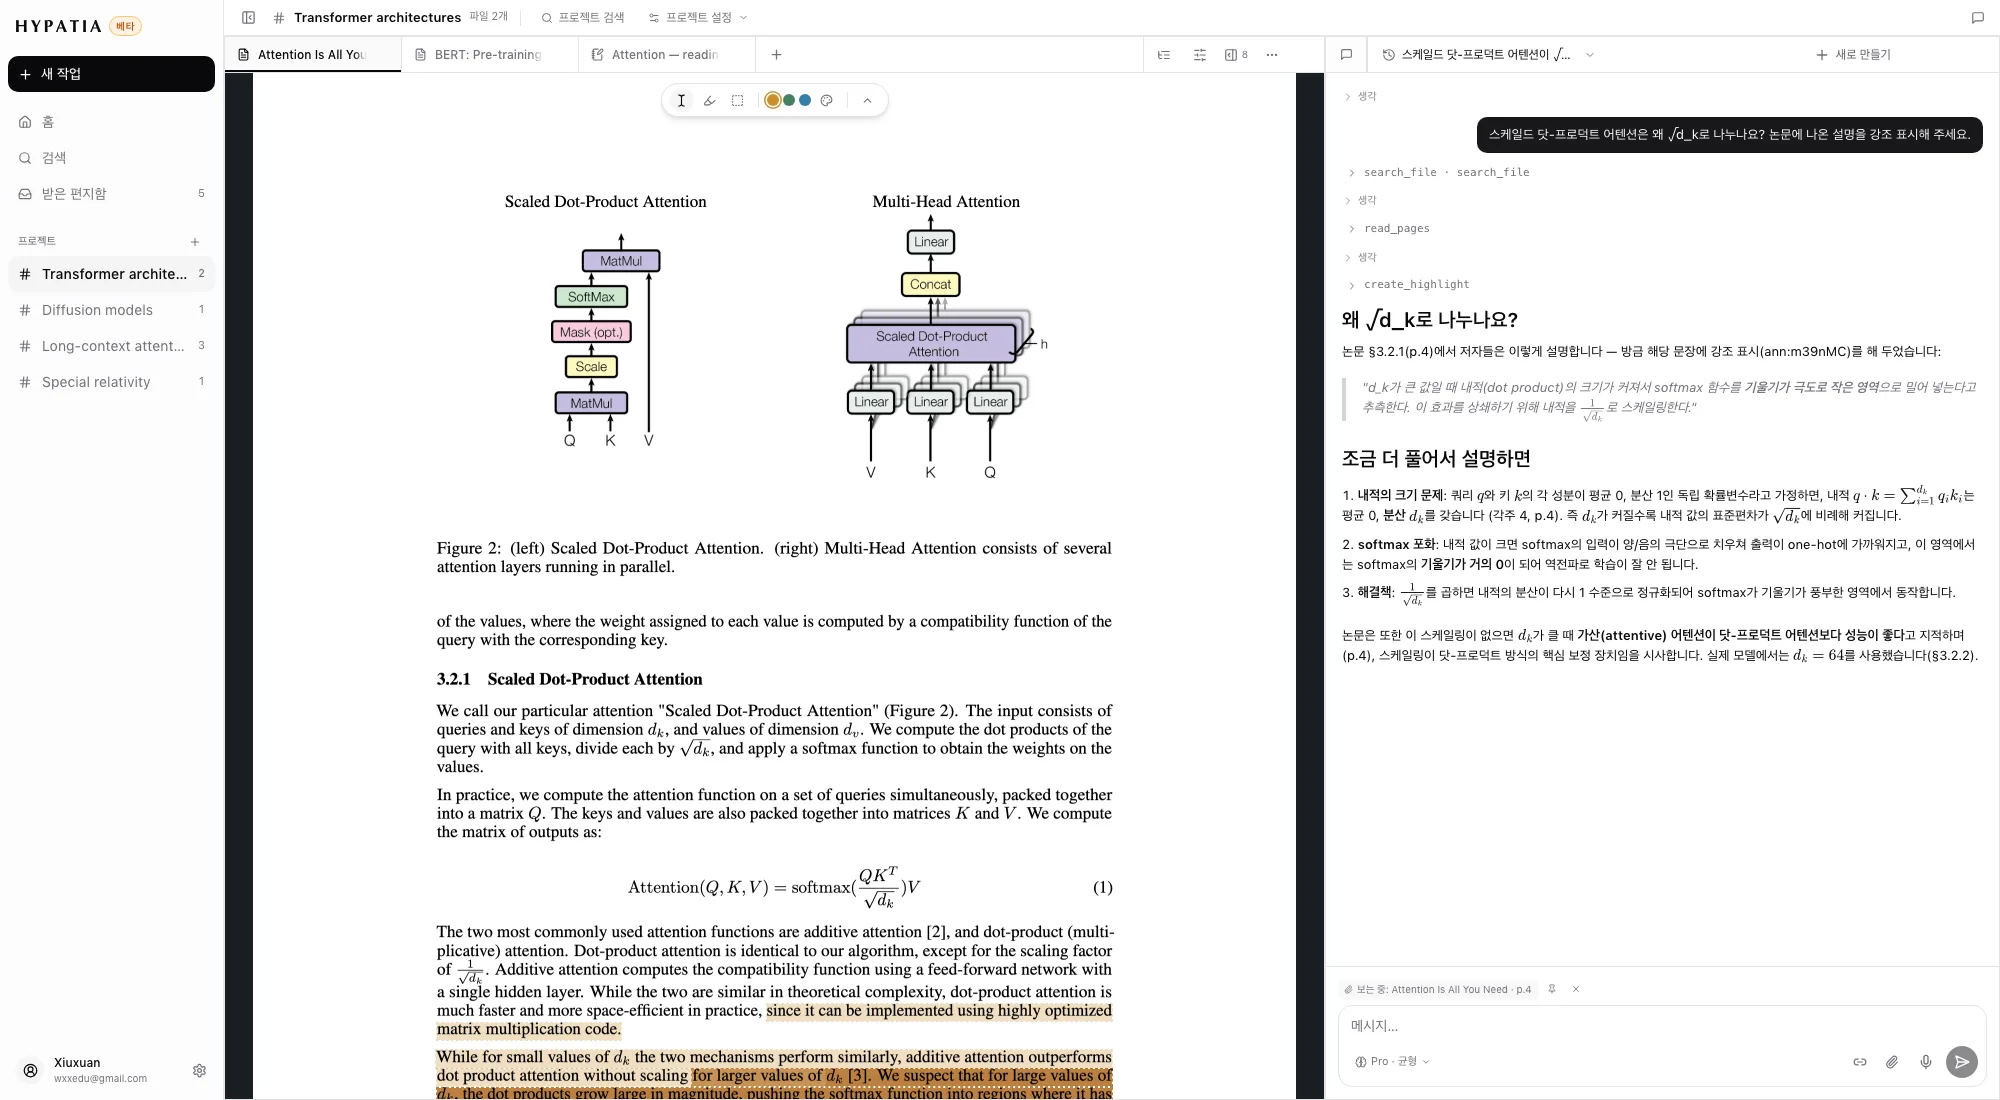The image size is (2000, 1100).
Task: Select the highlighter pen tool
Action: [x=709, y=100]
